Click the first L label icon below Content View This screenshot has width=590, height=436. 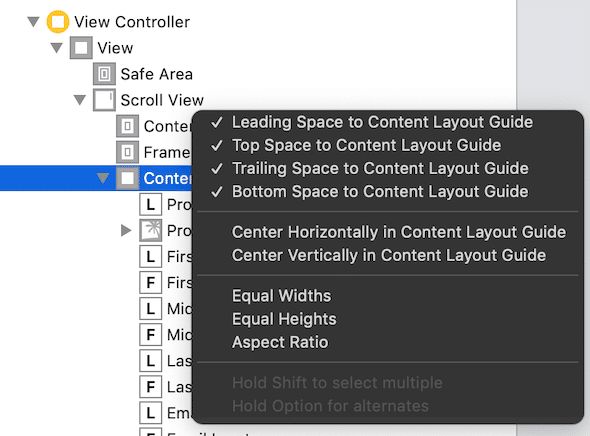[151, 204]
